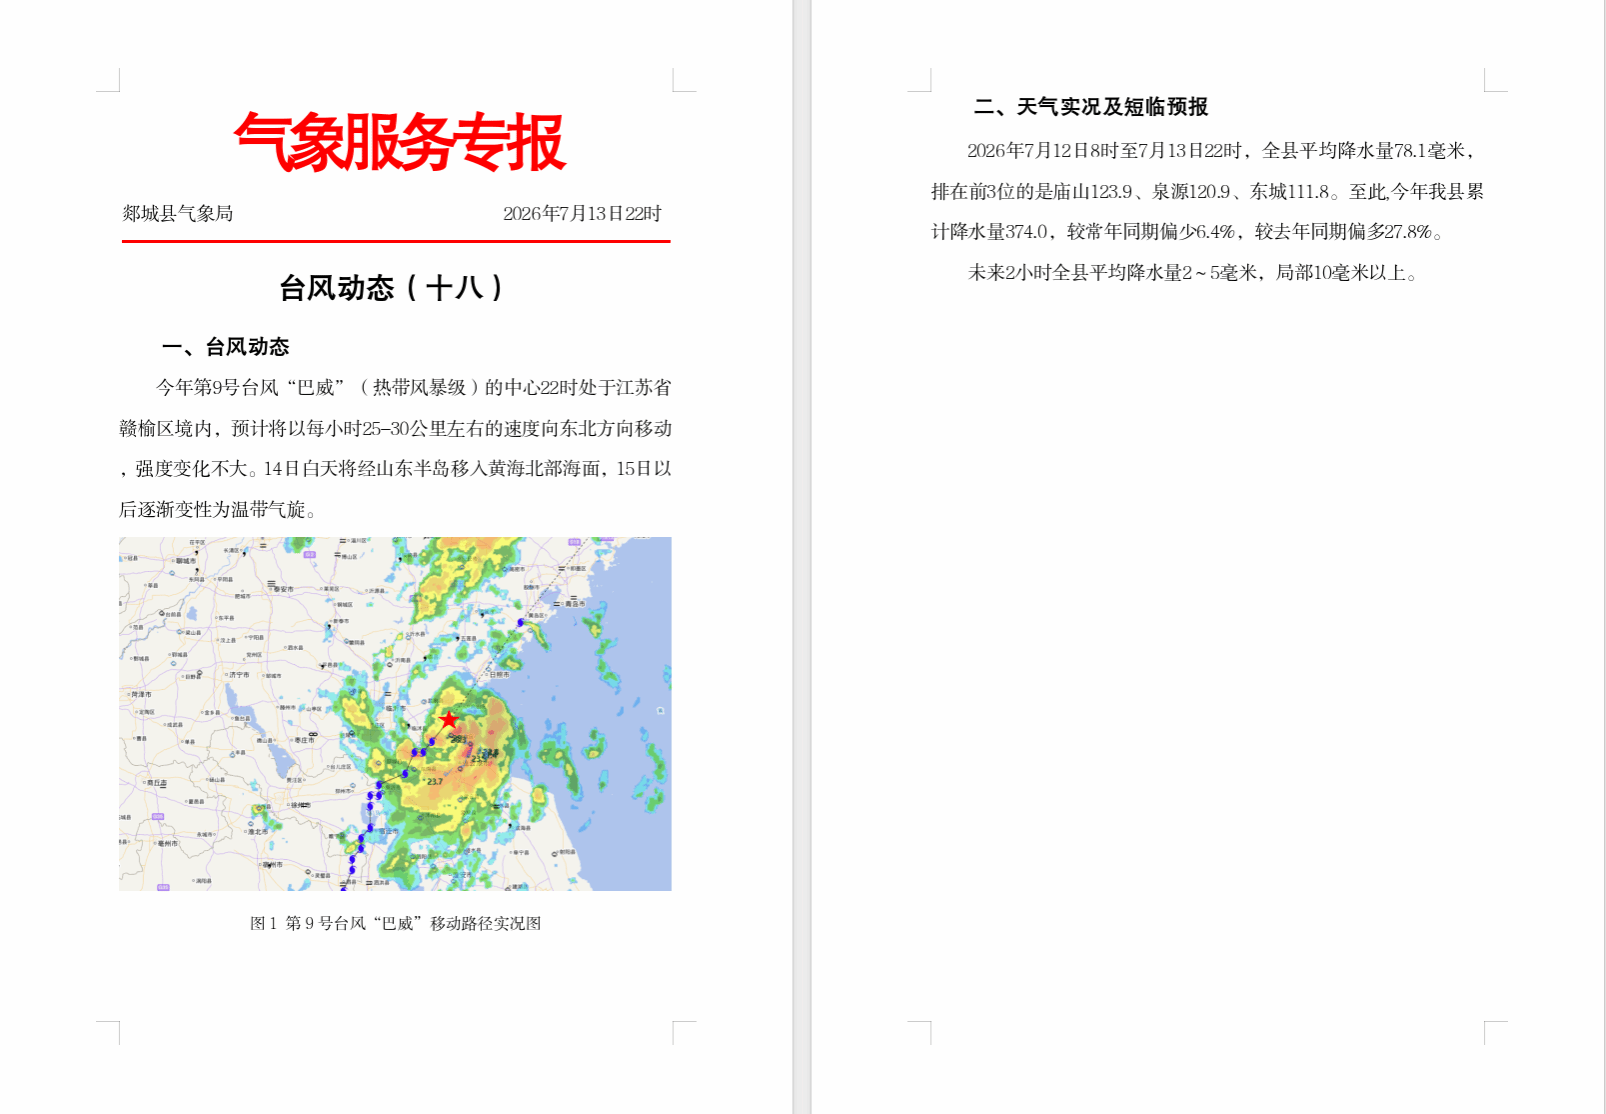This screenshot has width=1606, height=1114.
Task: Click the line starting 排在前3位的是庙山123.9
Action: click(1207, 191)
